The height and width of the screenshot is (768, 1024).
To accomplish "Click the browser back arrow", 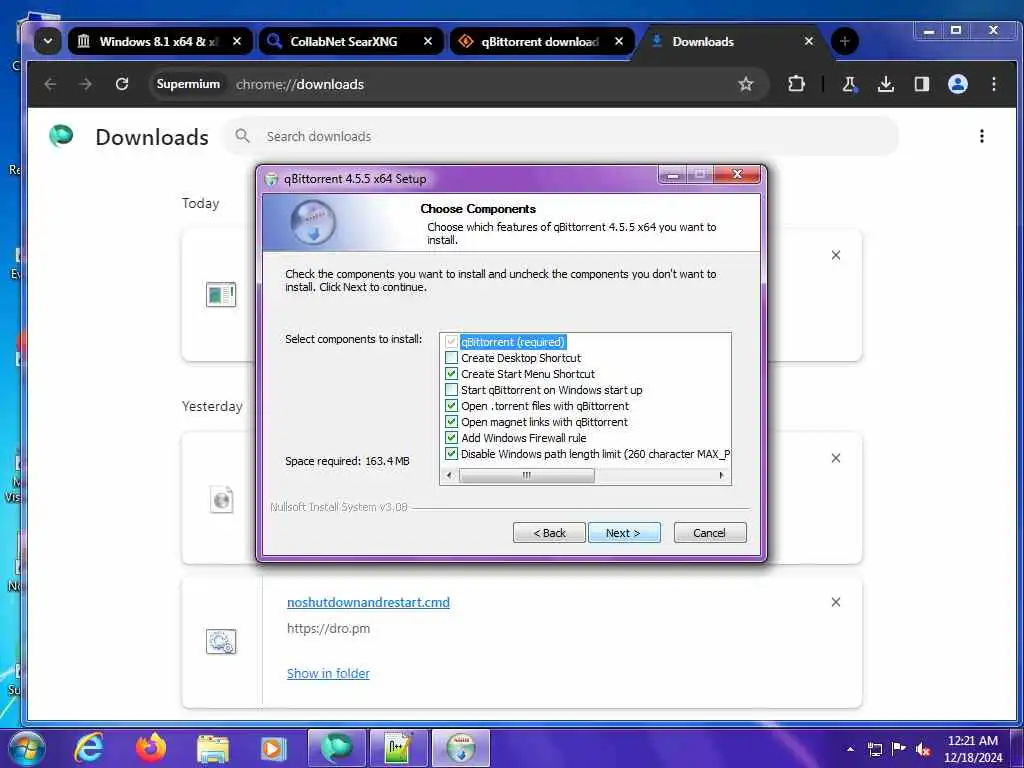I will [50, 84].
